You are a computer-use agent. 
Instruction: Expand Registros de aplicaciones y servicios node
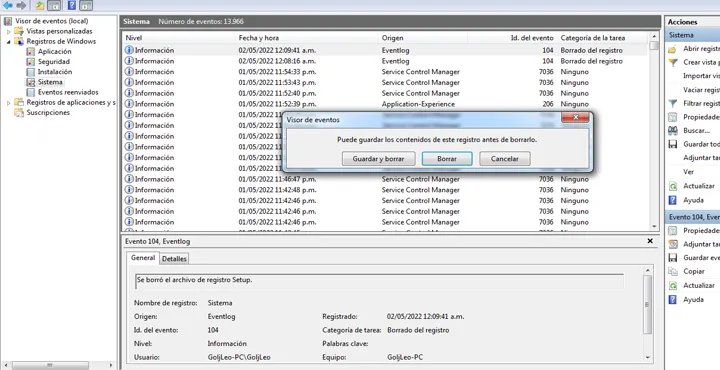pyautogui.click(x=9, y=103)
